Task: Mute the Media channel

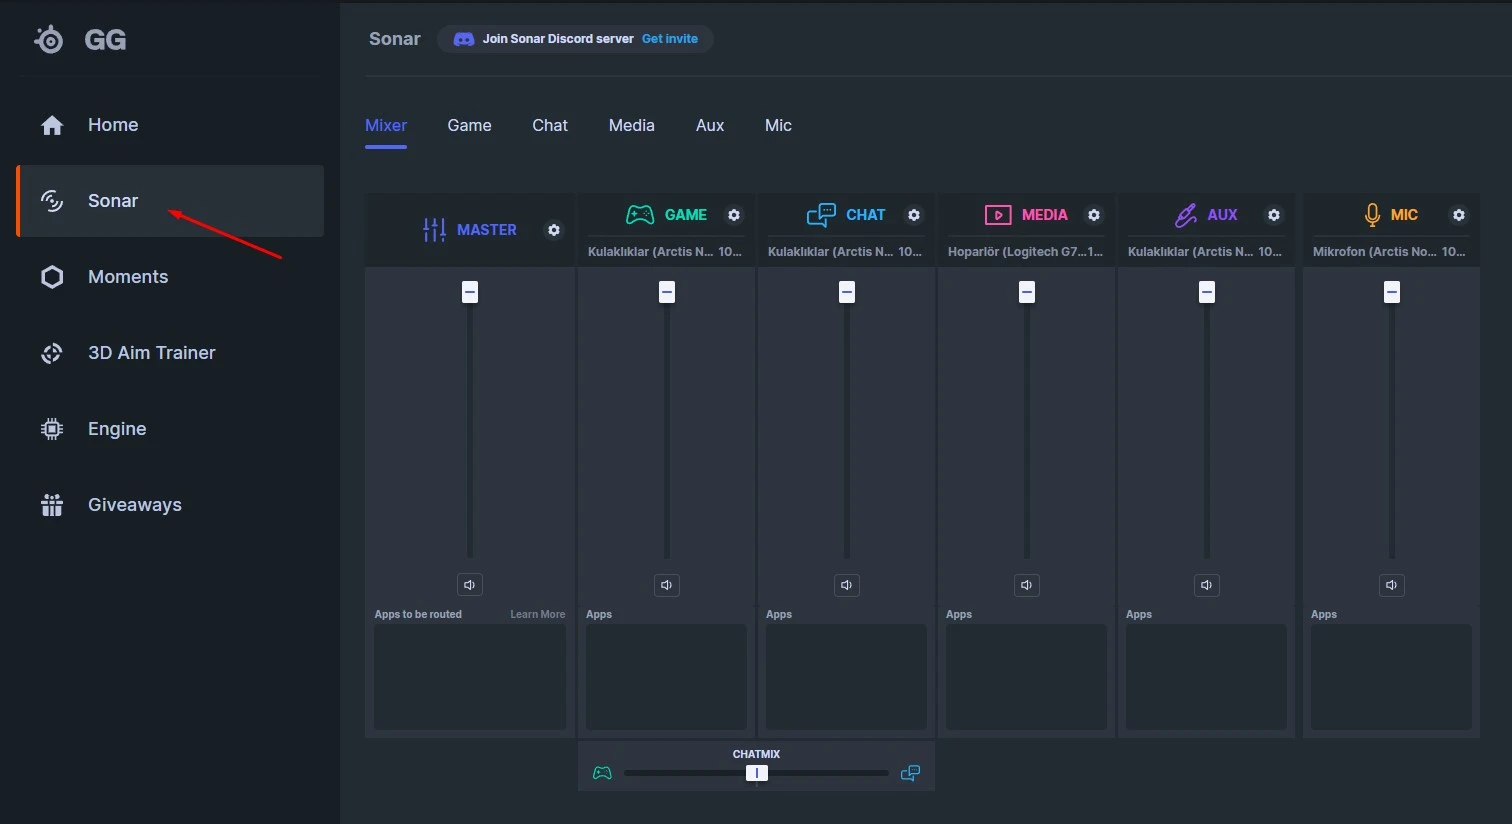Action: [1027, 585]
